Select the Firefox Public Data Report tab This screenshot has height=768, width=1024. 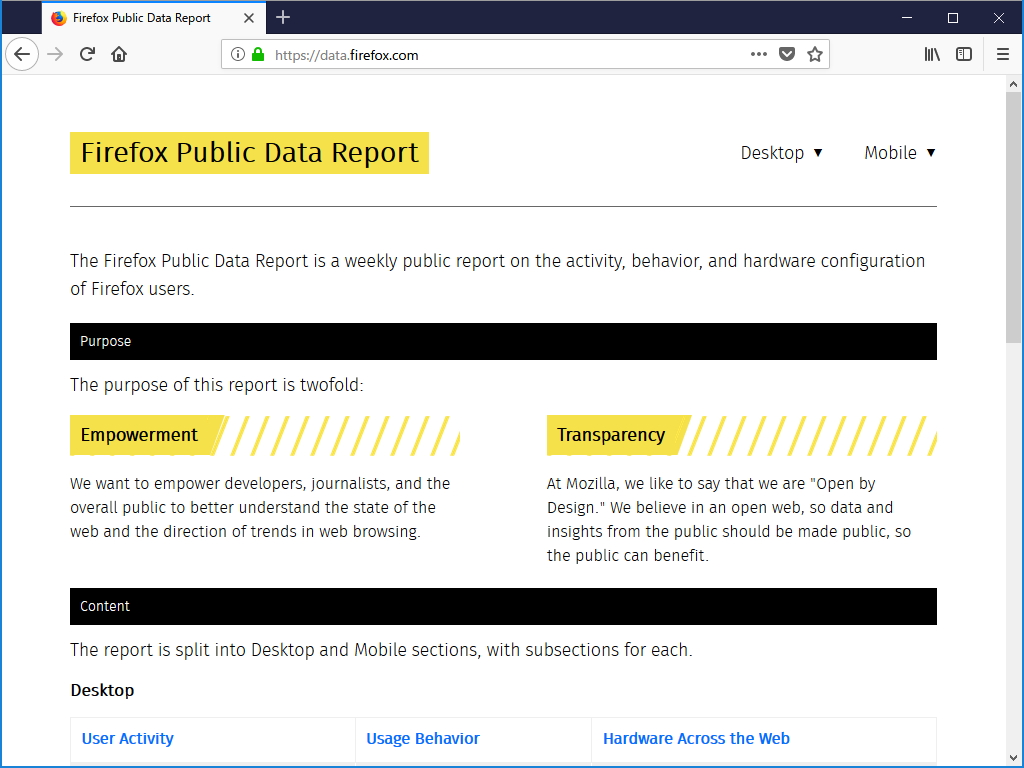pos(140,17)
